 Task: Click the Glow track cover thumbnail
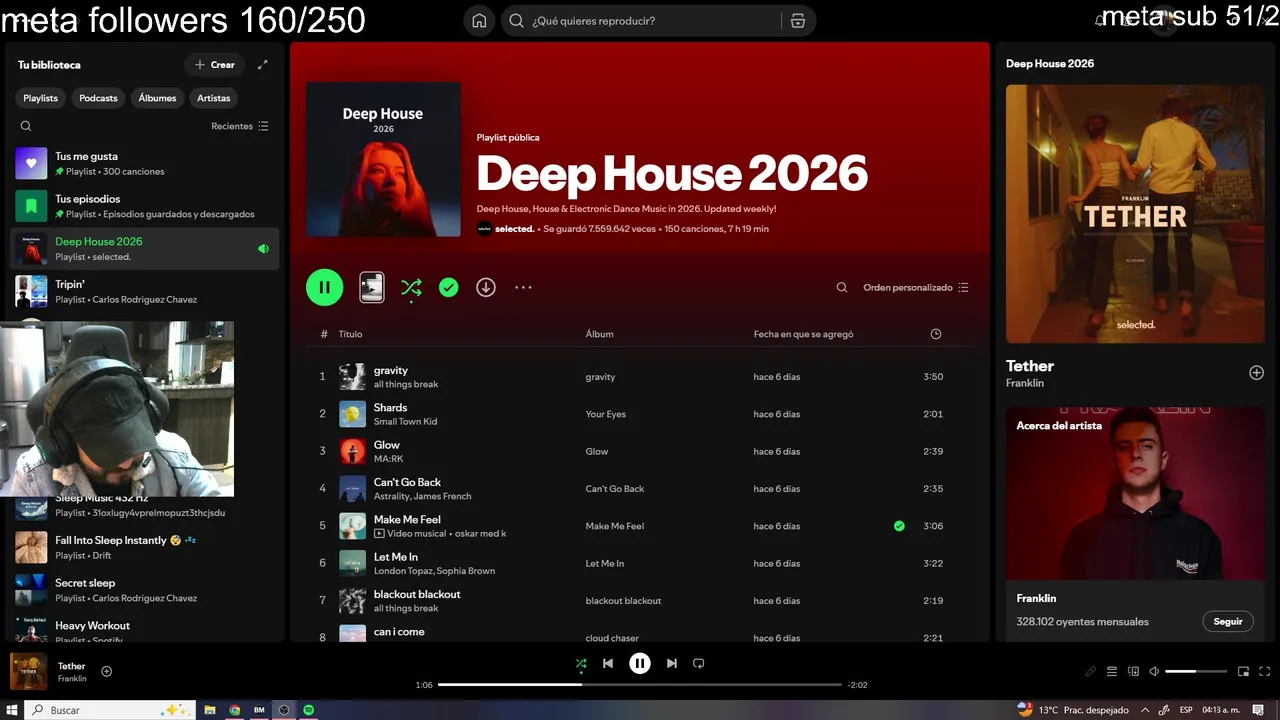click(352, 451)
